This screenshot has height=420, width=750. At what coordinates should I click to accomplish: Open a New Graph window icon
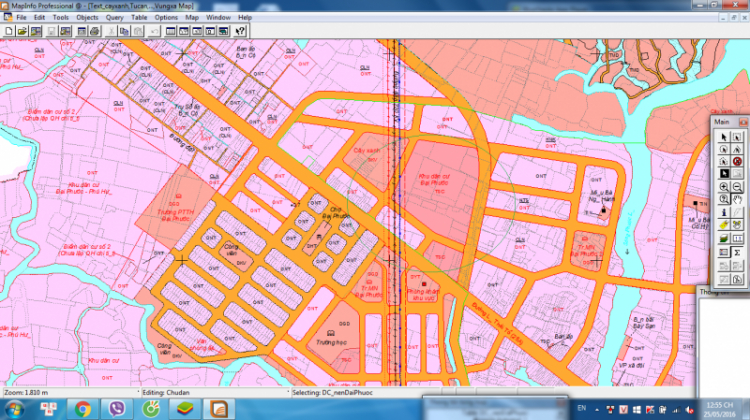pyautogui.click(x=197, y=32)
